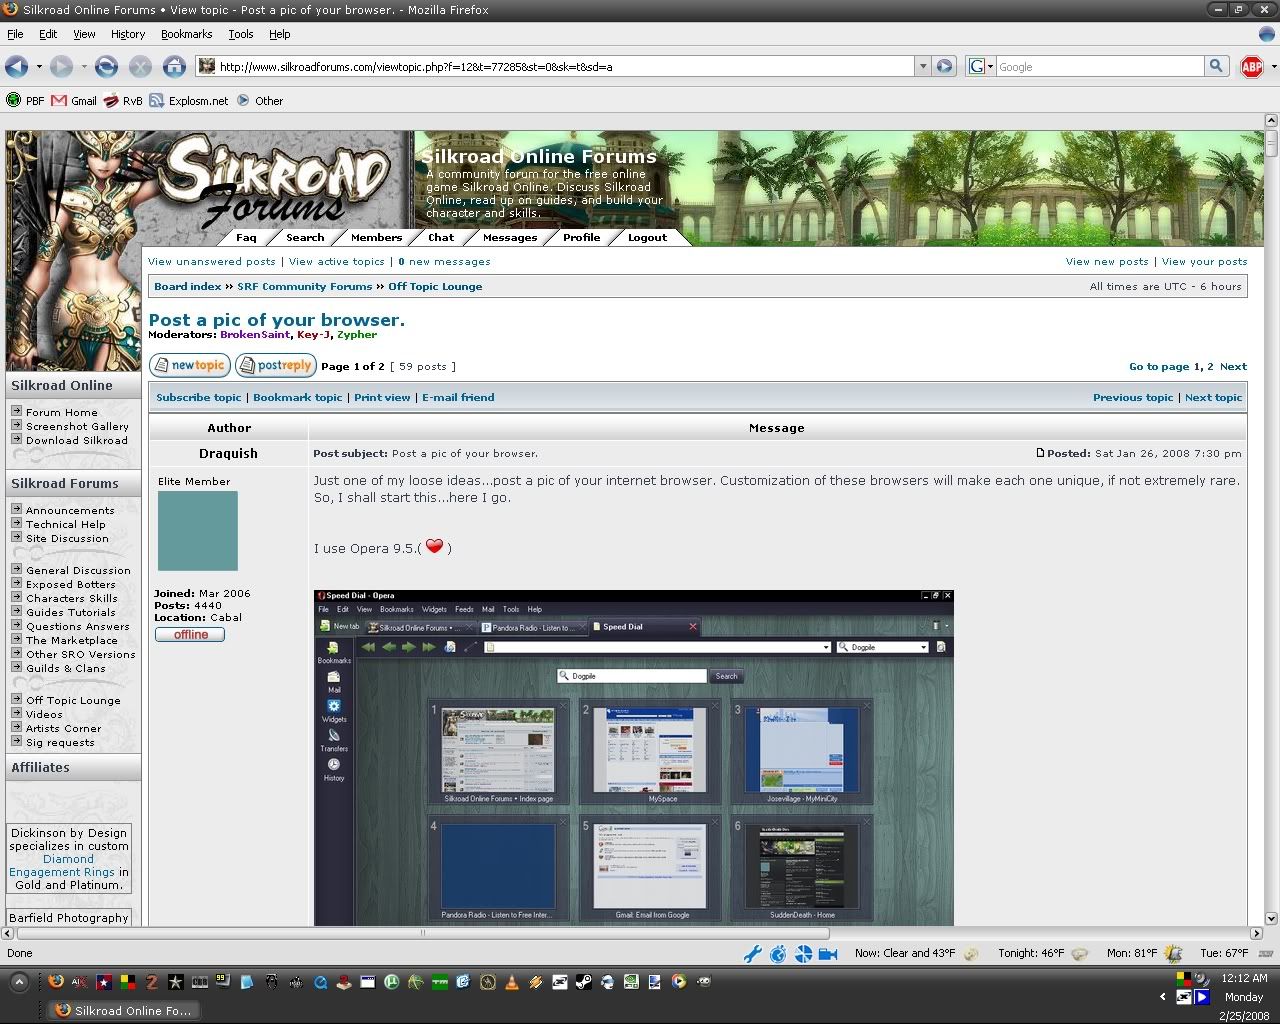Click the Silkroad Online Forums taskbar button

tap(123, 1011)
